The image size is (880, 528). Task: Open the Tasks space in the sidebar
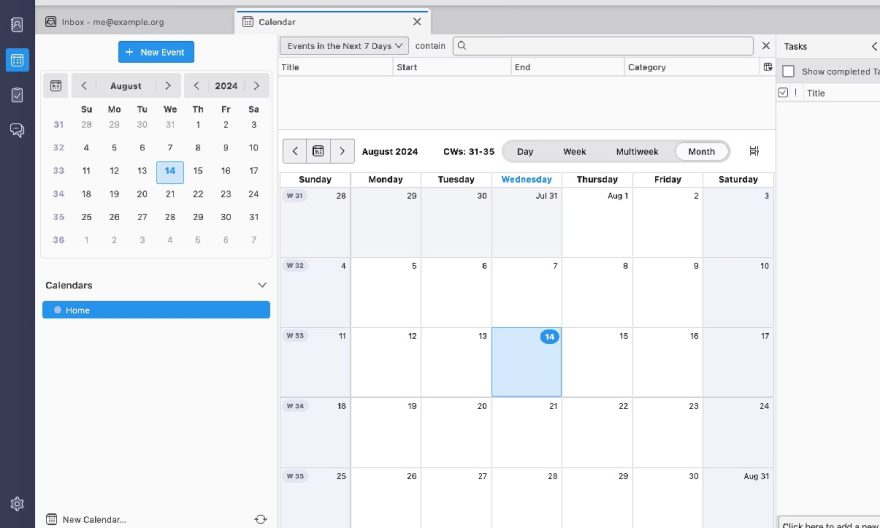pyautogui.click(x=17, y=95)
